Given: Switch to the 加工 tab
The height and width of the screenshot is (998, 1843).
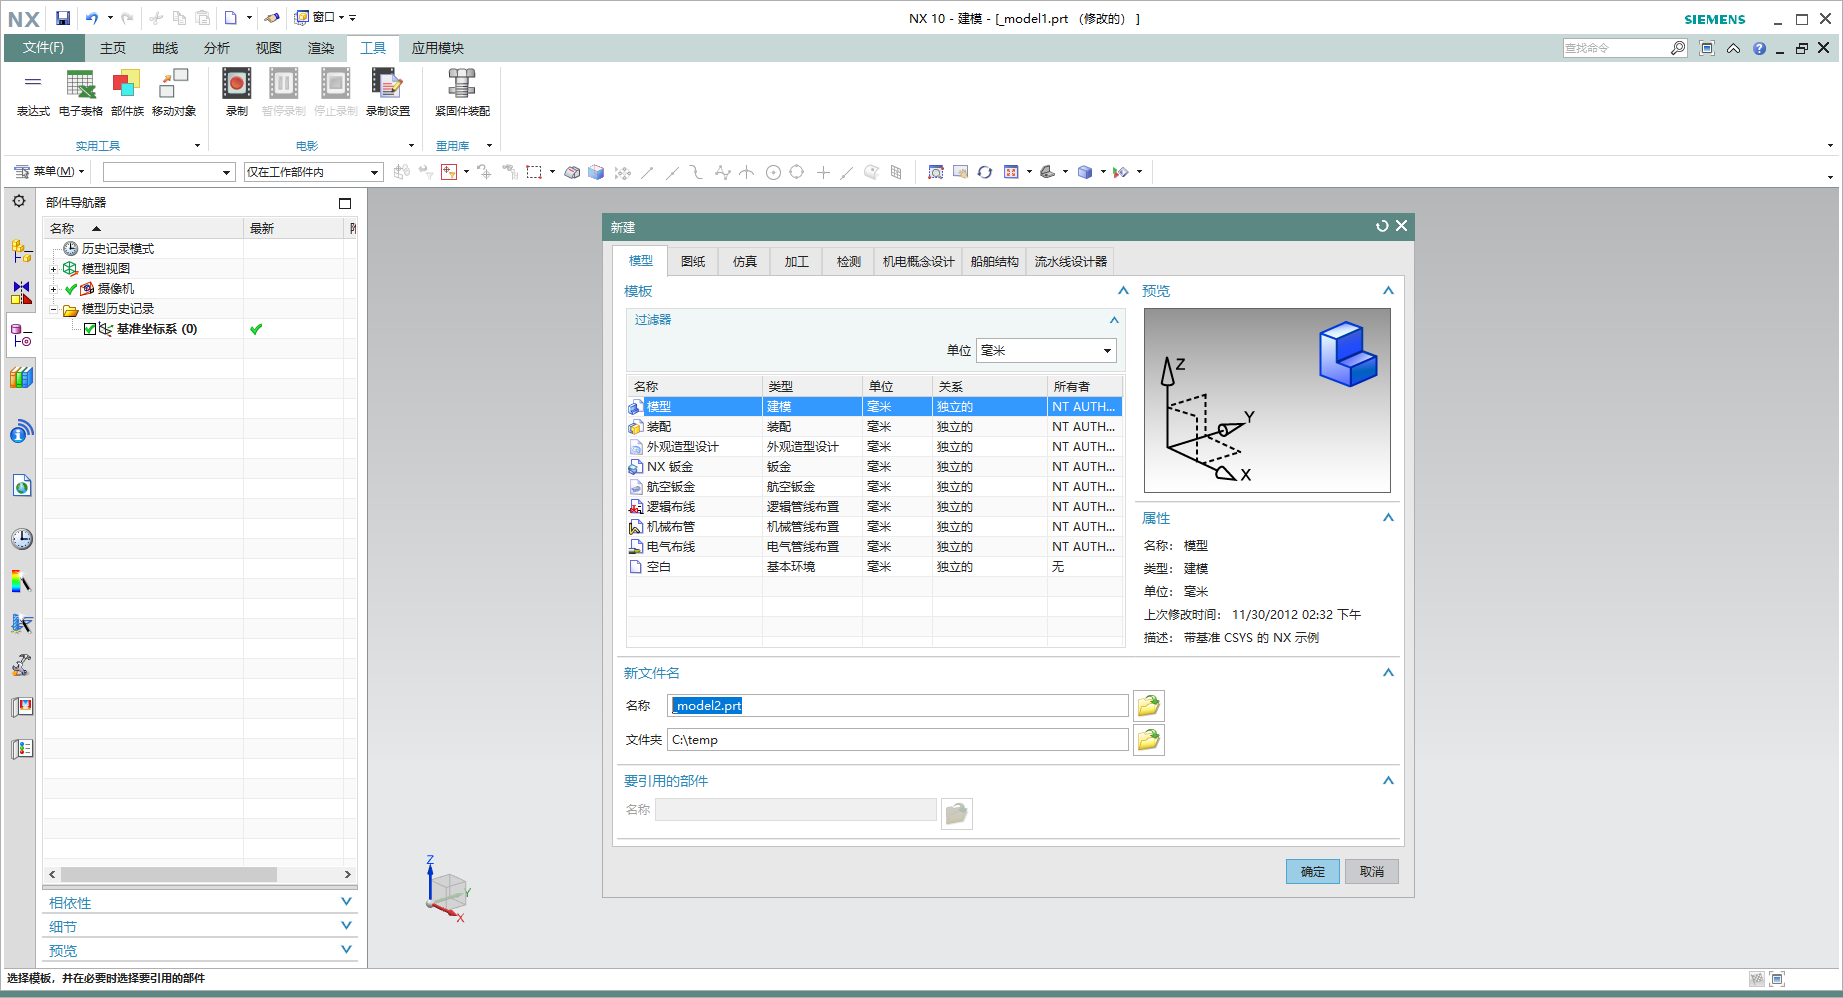Looking at the screenshot, I should [x=797, y=261].
